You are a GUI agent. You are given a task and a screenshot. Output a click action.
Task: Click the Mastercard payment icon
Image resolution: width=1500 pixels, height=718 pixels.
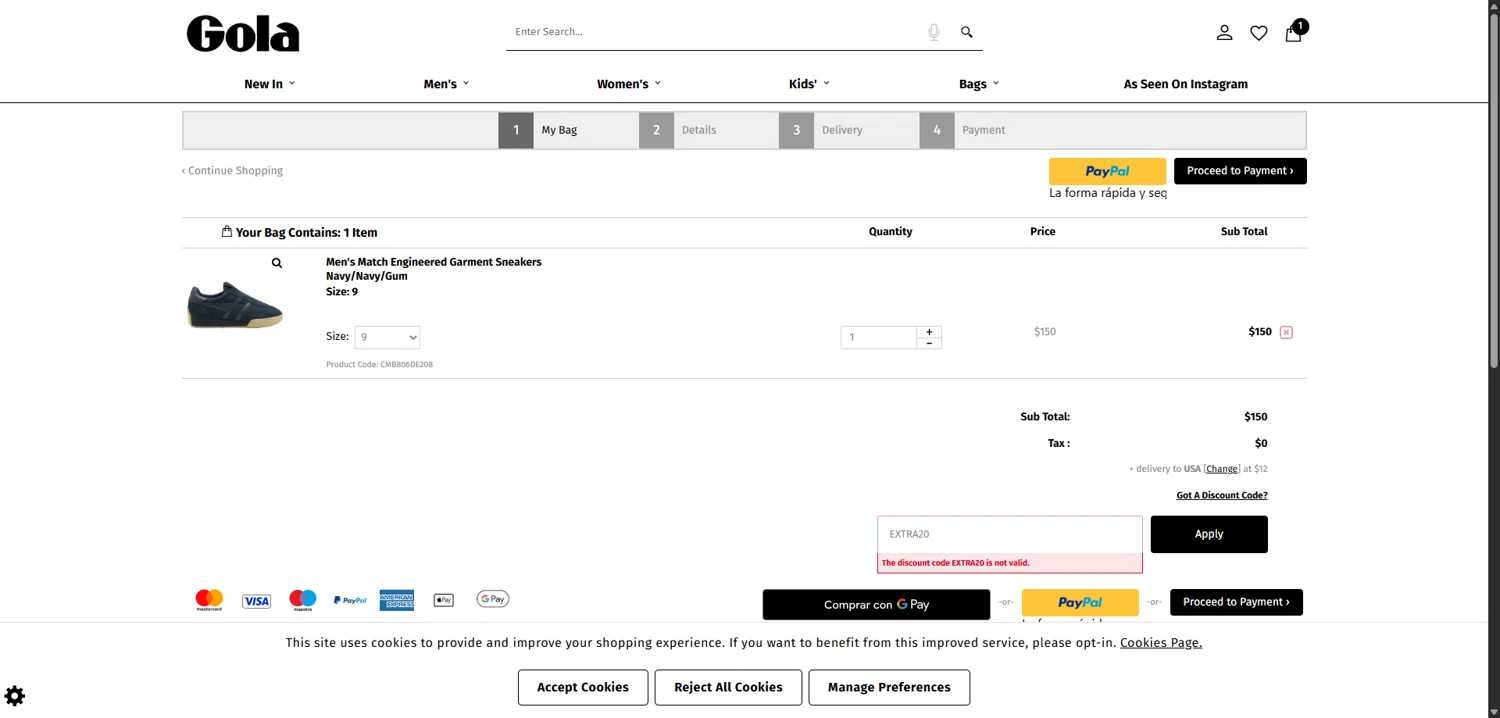(x=209, y=600)
